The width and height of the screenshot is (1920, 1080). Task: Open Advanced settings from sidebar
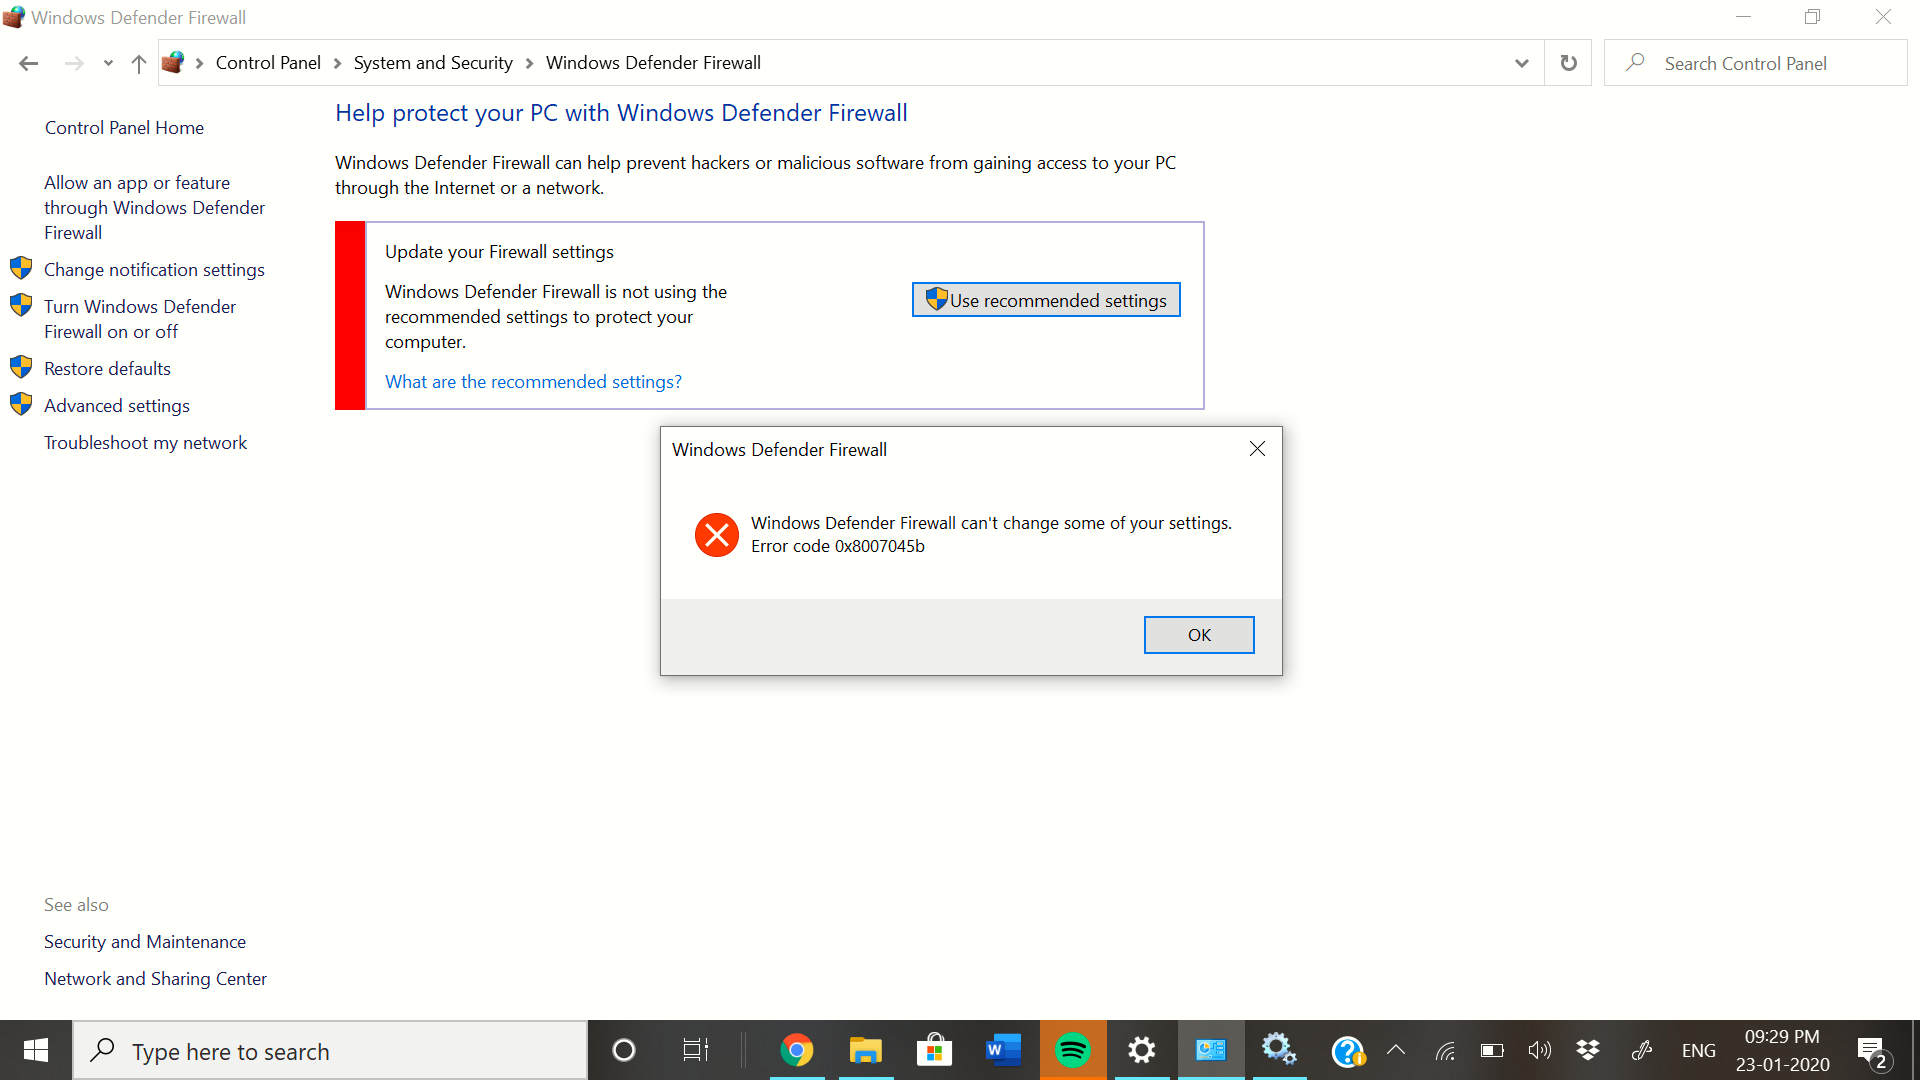pyautogui.click(x=116, y=405)
